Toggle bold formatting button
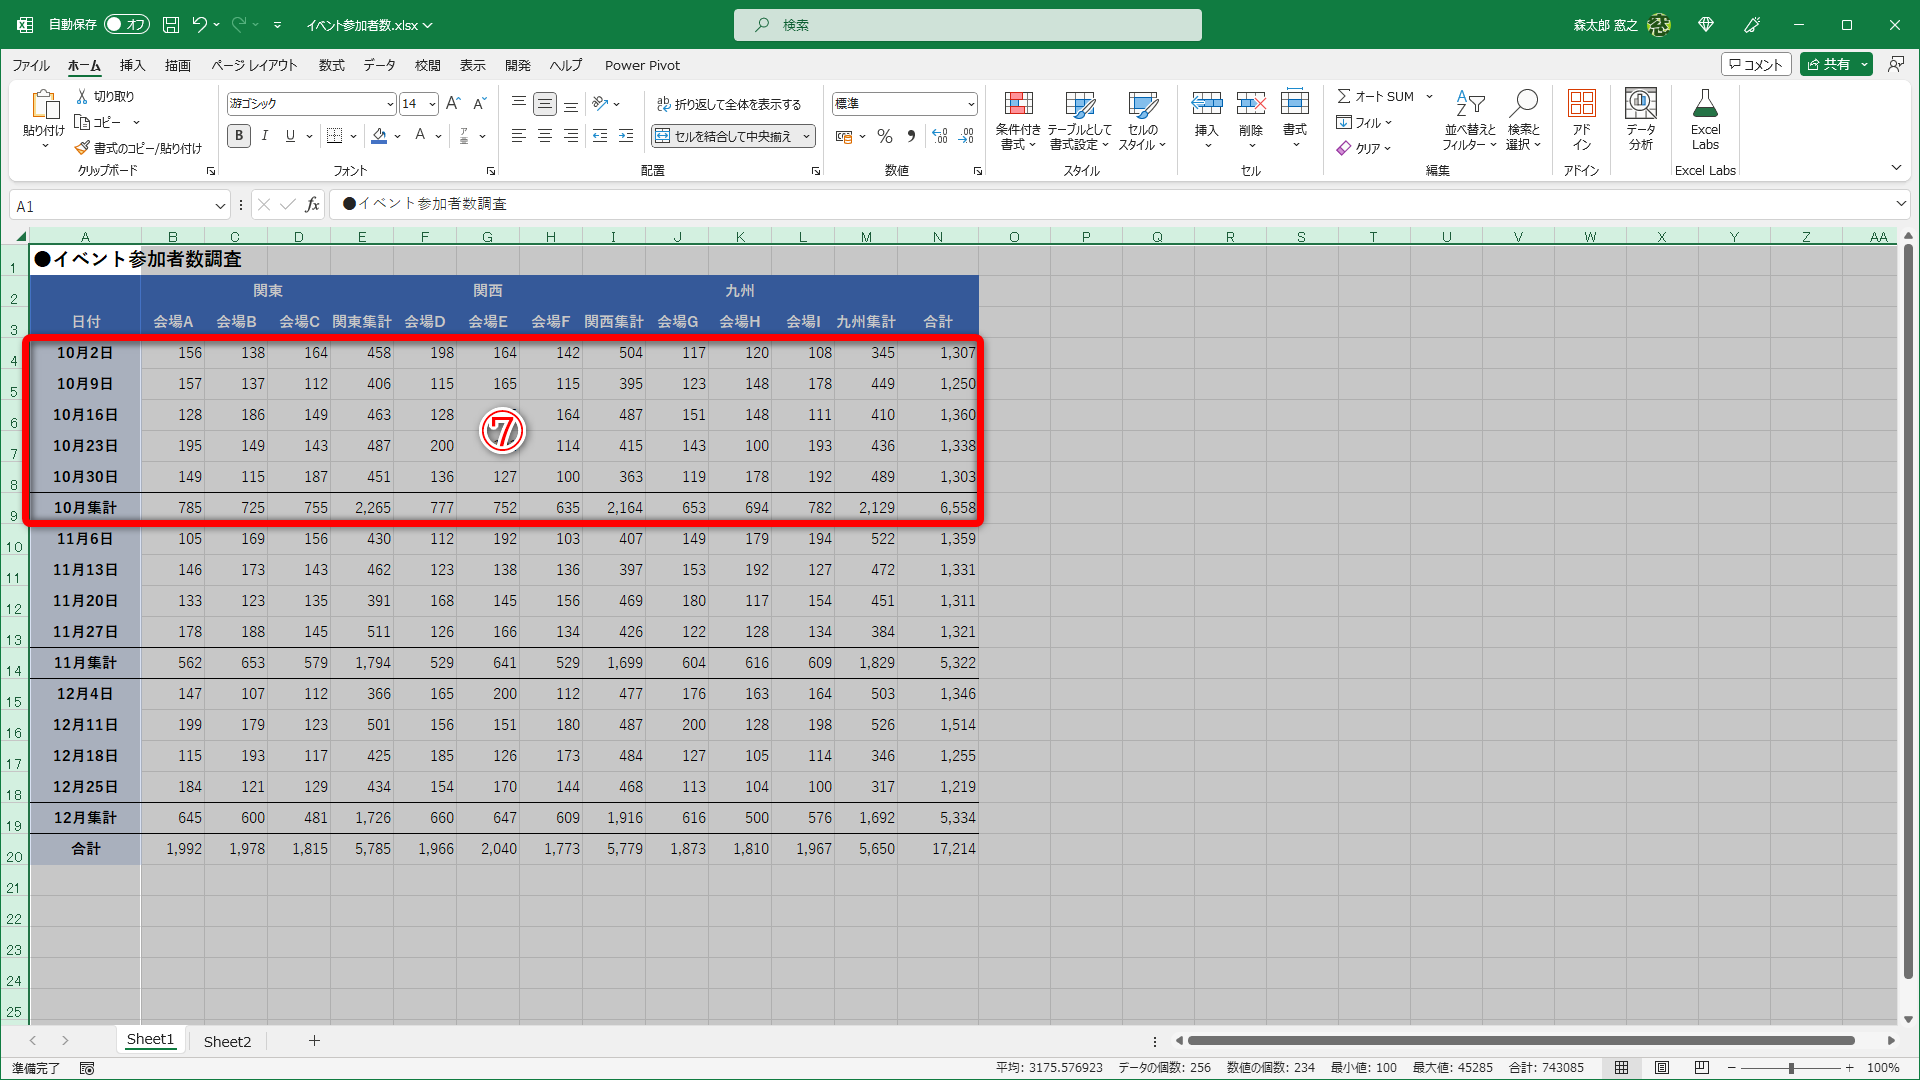 tap(238, 136)
